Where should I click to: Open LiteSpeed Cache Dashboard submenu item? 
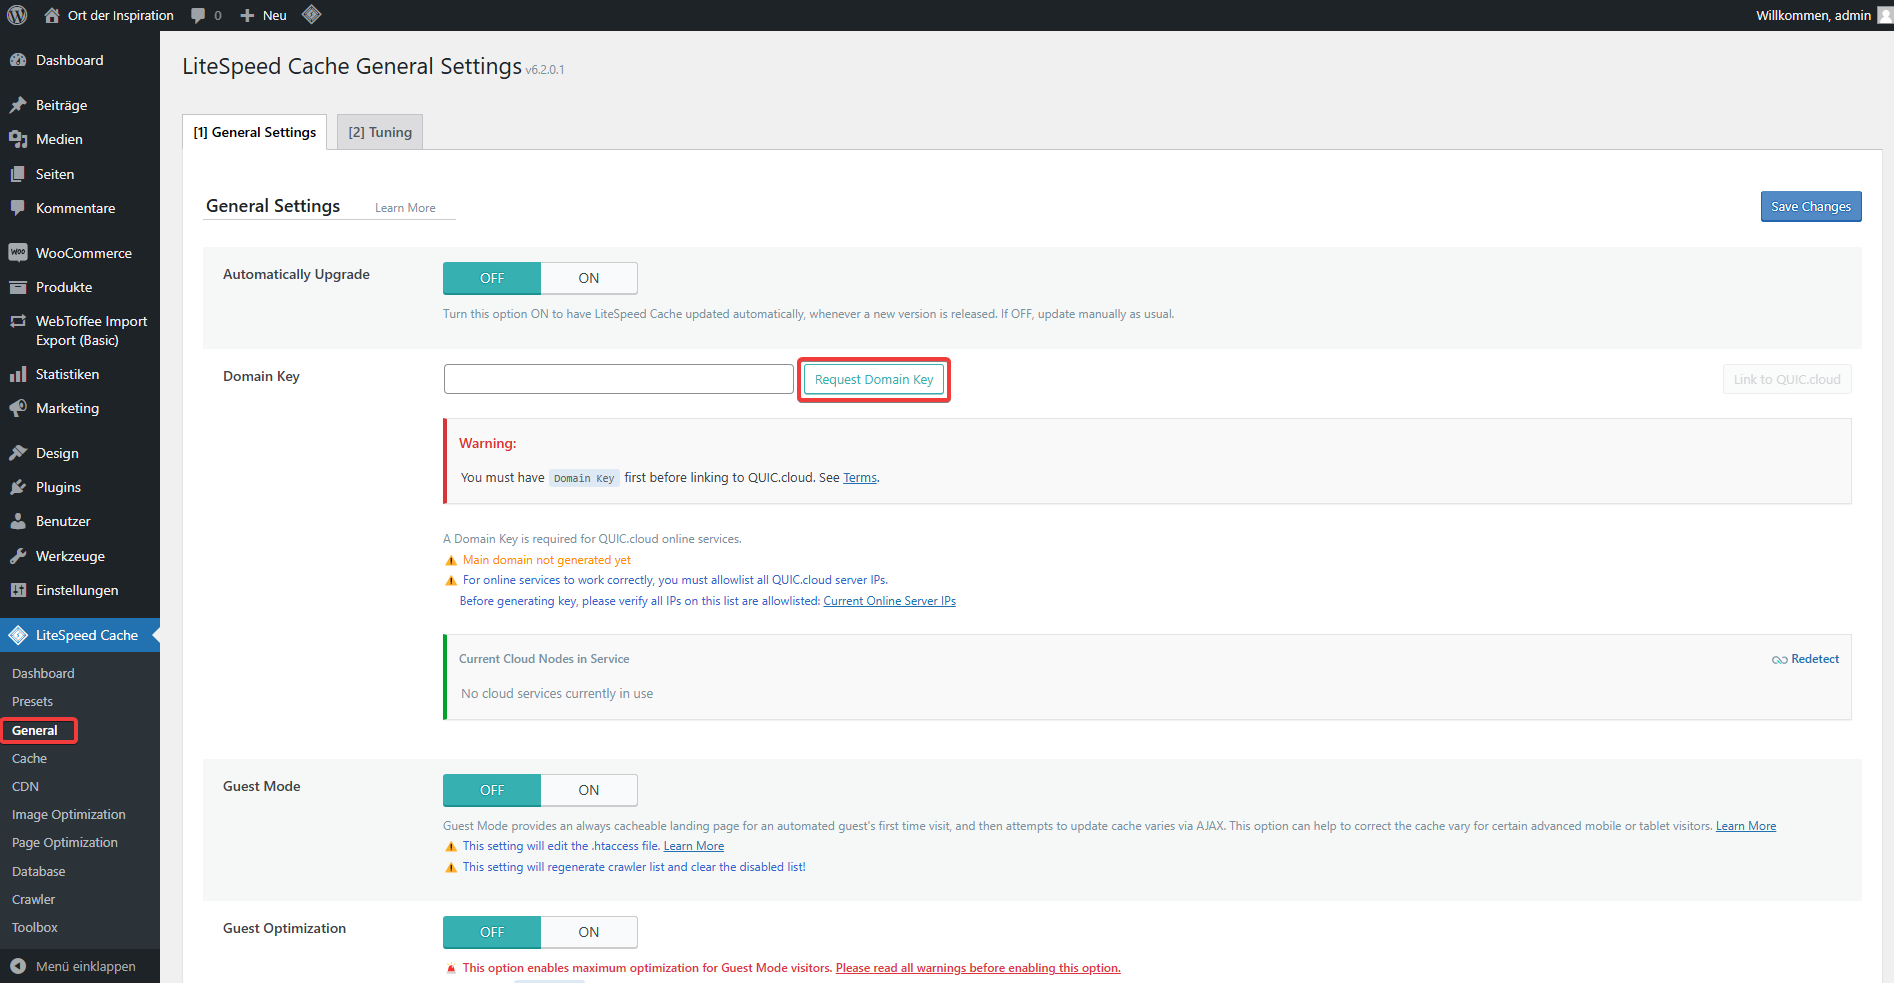point(43,673)
